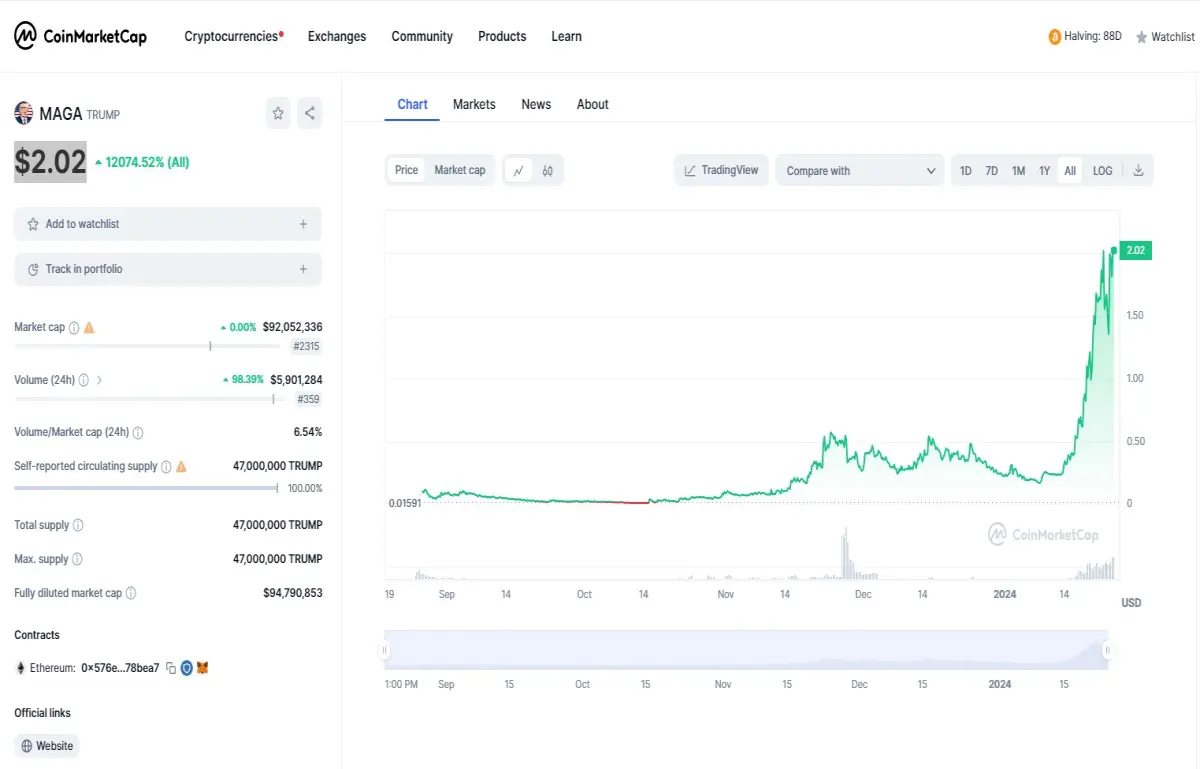
Task: Click the #359 volume rank badge
Action: [x=309, y=399]
